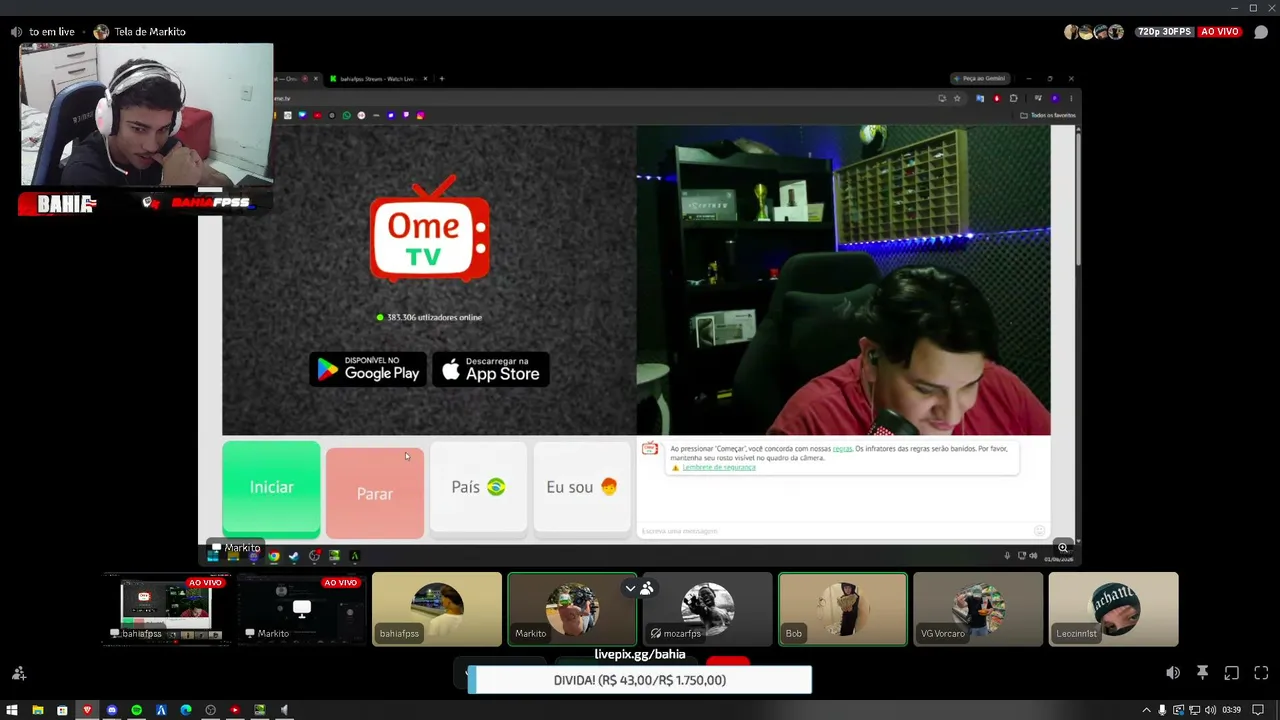Select the Markito live stream thumbnail
Viewport: 1280px width, 720px height.
pyautogui.click(x=302, y=609)
